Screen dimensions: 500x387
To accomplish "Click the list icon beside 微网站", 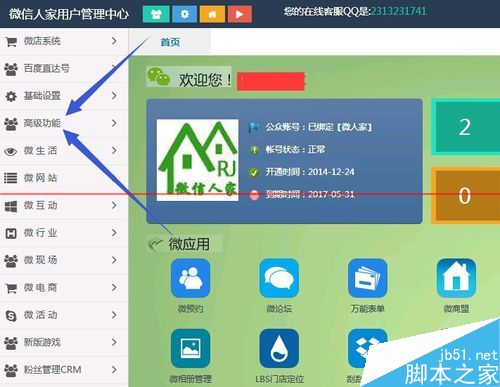I will click(11, 178).
